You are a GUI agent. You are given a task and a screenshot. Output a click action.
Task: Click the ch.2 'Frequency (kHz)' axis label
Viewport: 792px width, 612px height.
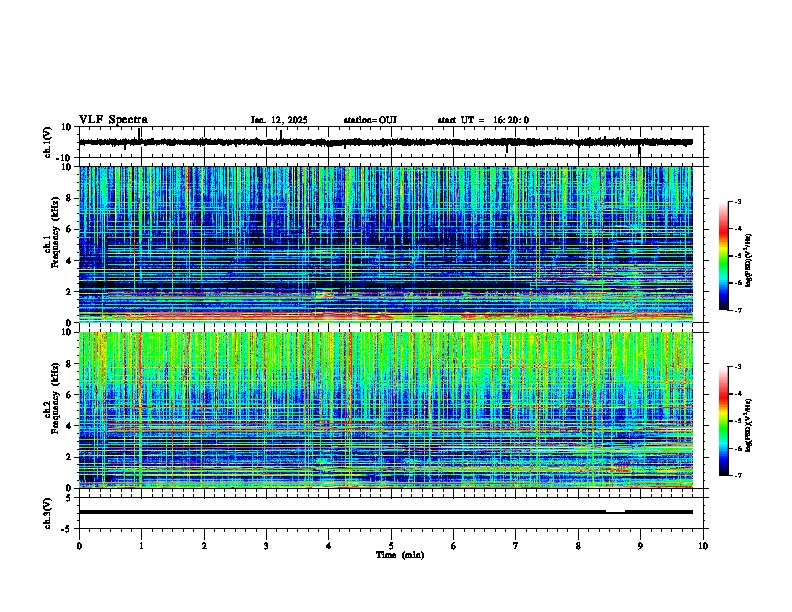[55, 398]
